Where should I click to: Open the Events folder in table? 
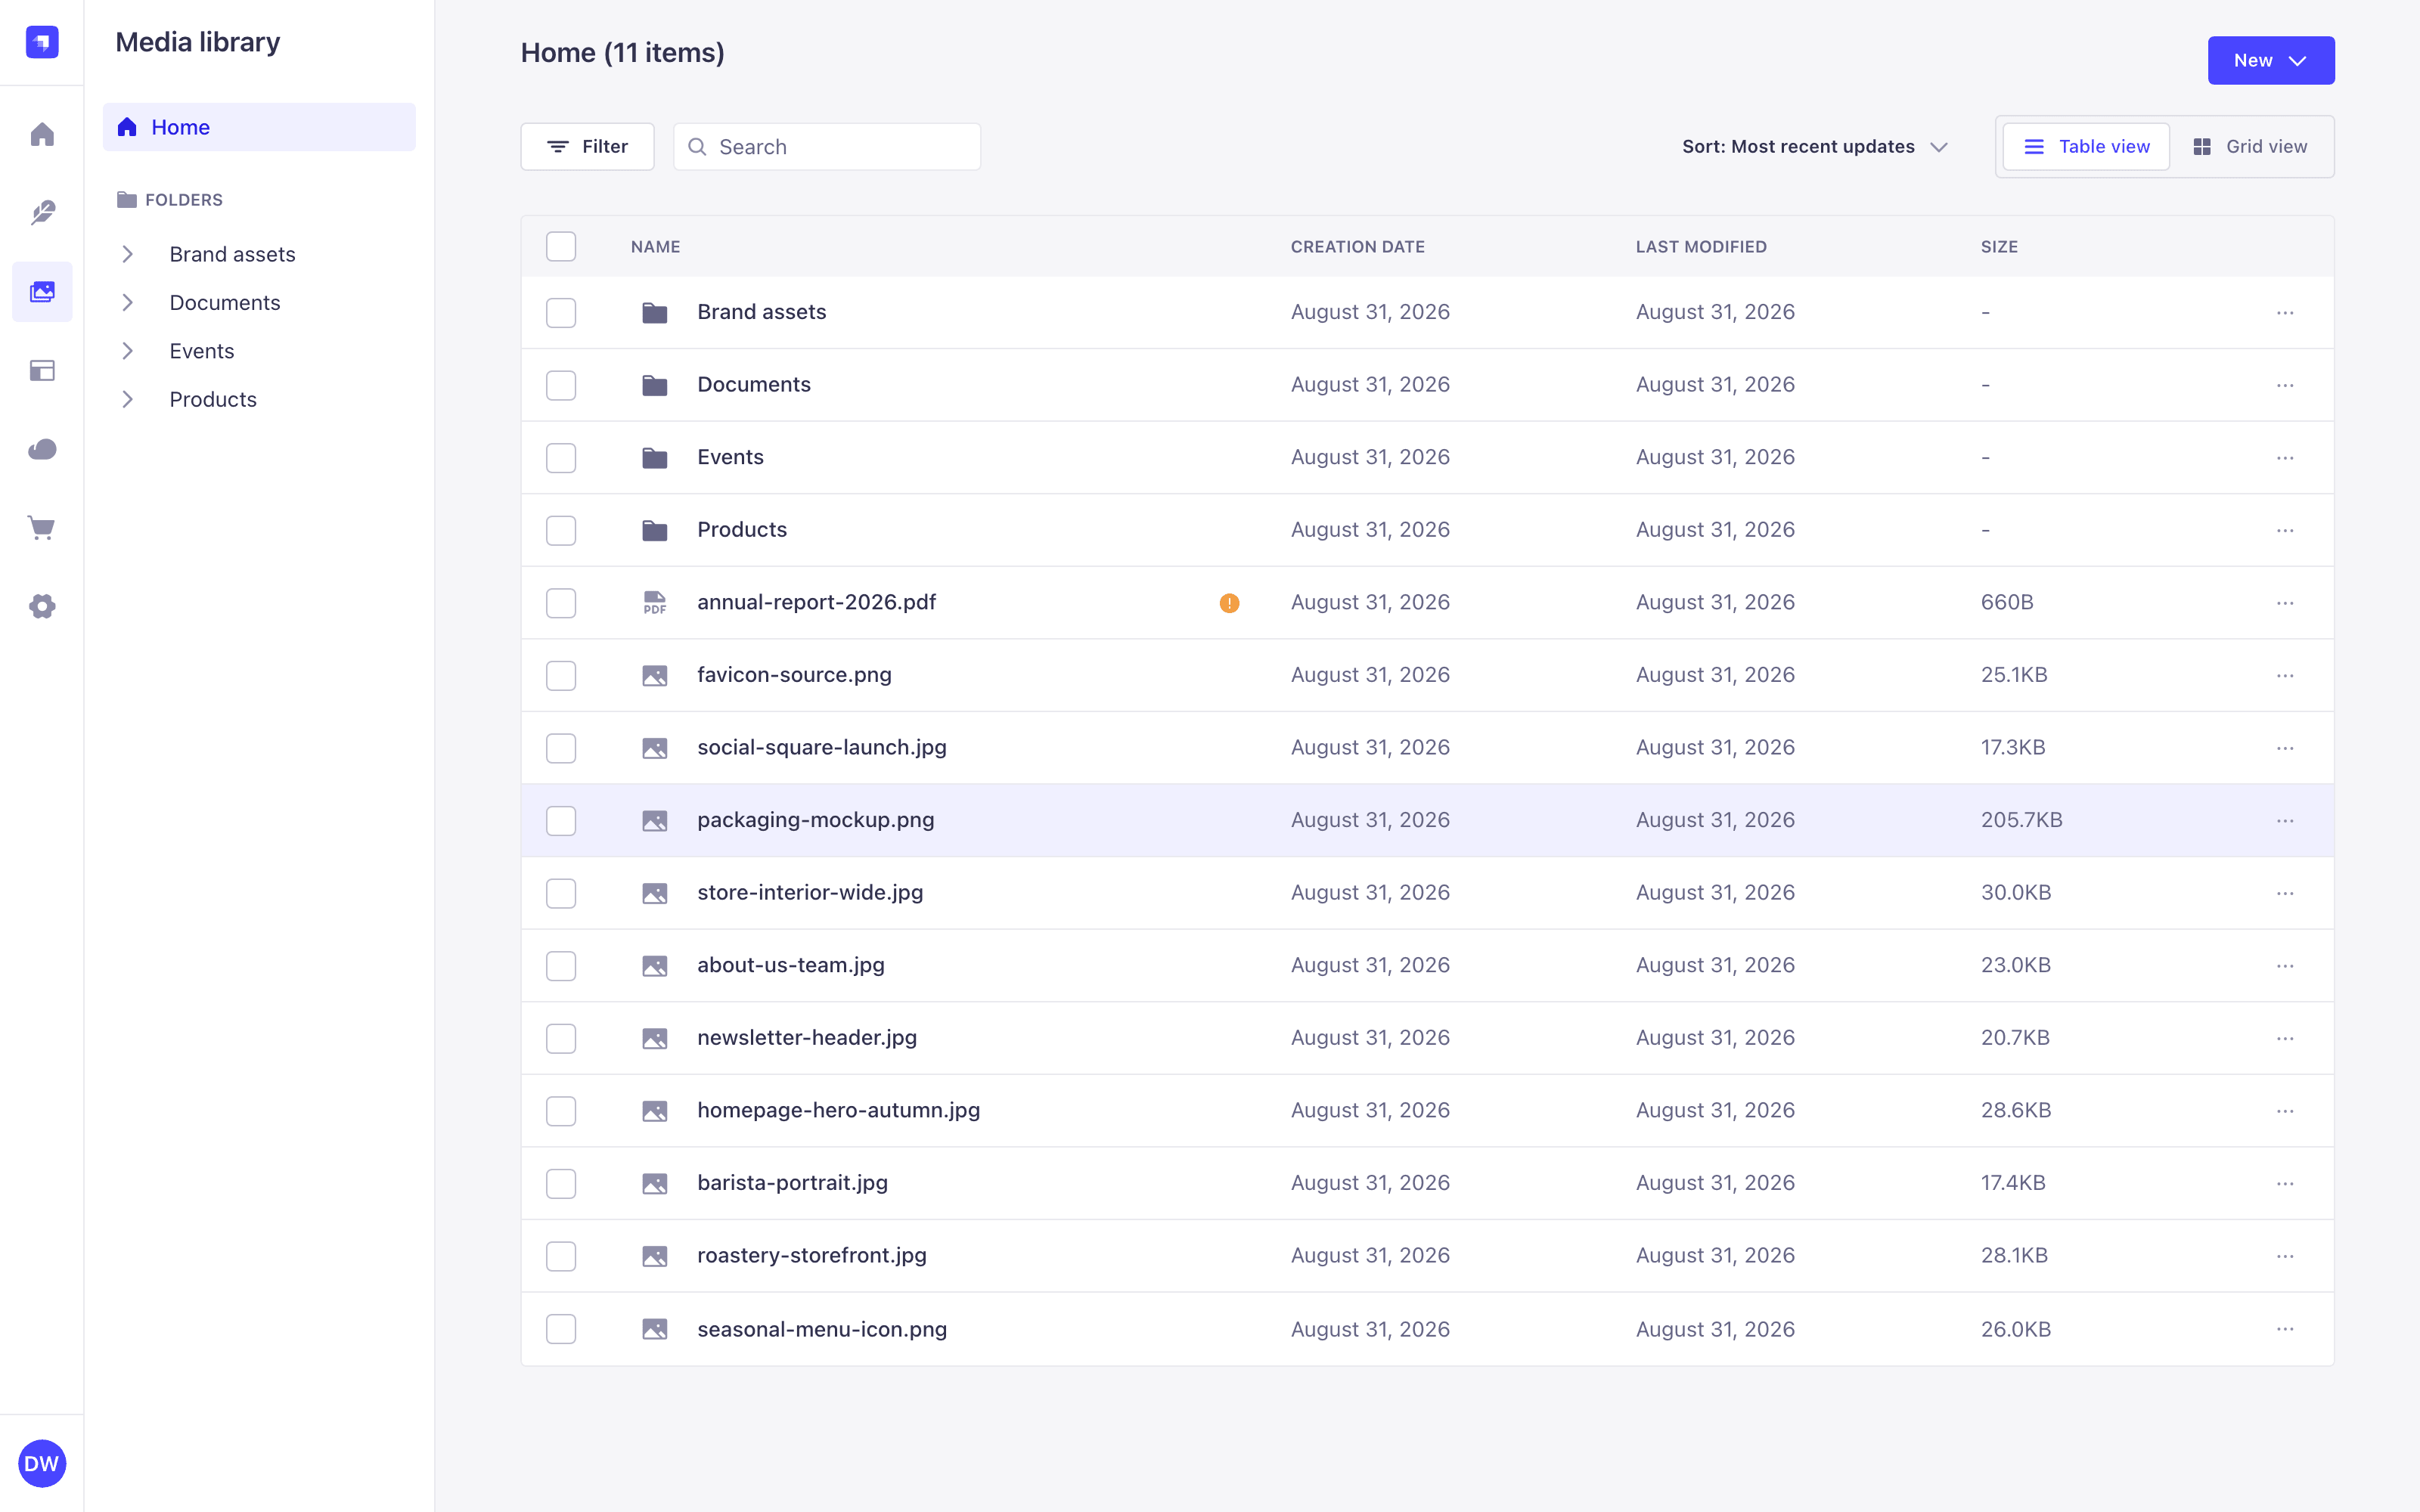coord(730,458)
